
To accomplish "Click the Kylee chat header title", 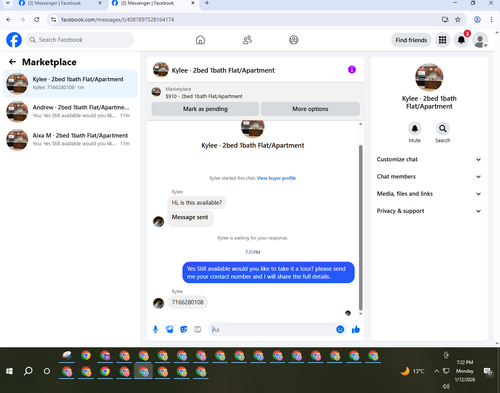I will coord(223,70).
